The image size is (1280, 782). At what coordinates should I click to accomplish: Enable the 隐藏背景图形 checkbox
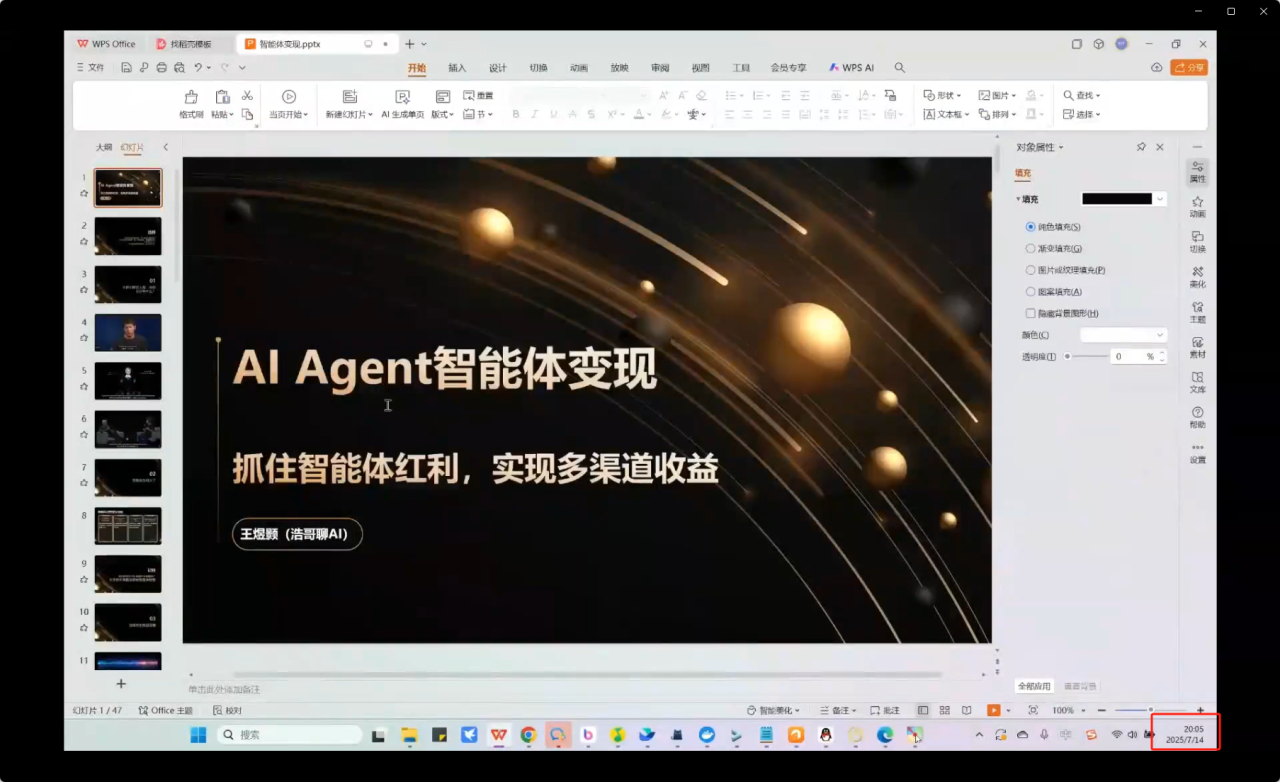(x=1031, y=313)
